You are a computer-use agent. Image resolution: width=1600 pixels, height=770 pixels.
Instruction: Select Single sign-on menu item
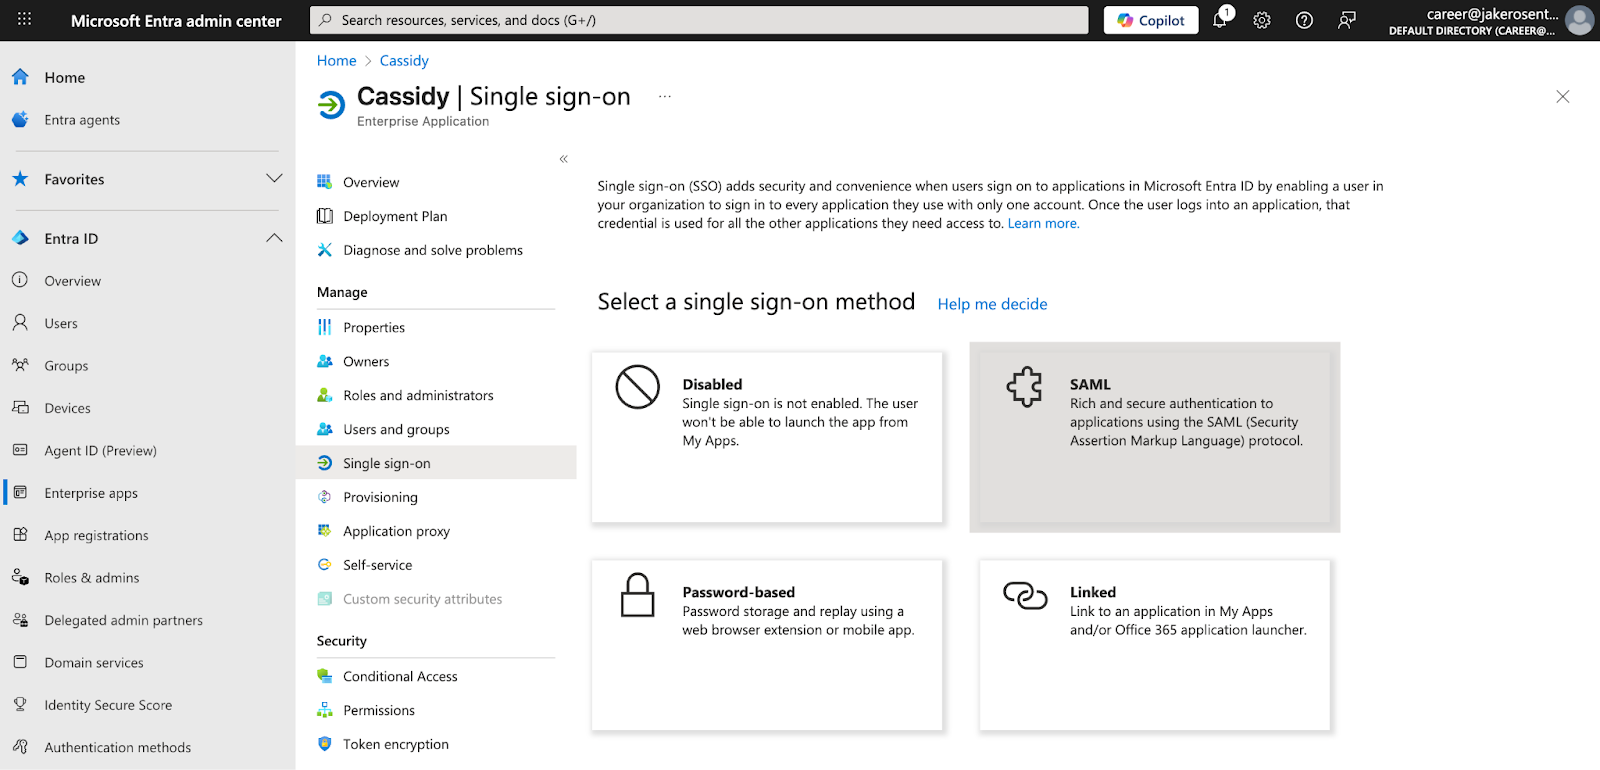click(436, 463)
